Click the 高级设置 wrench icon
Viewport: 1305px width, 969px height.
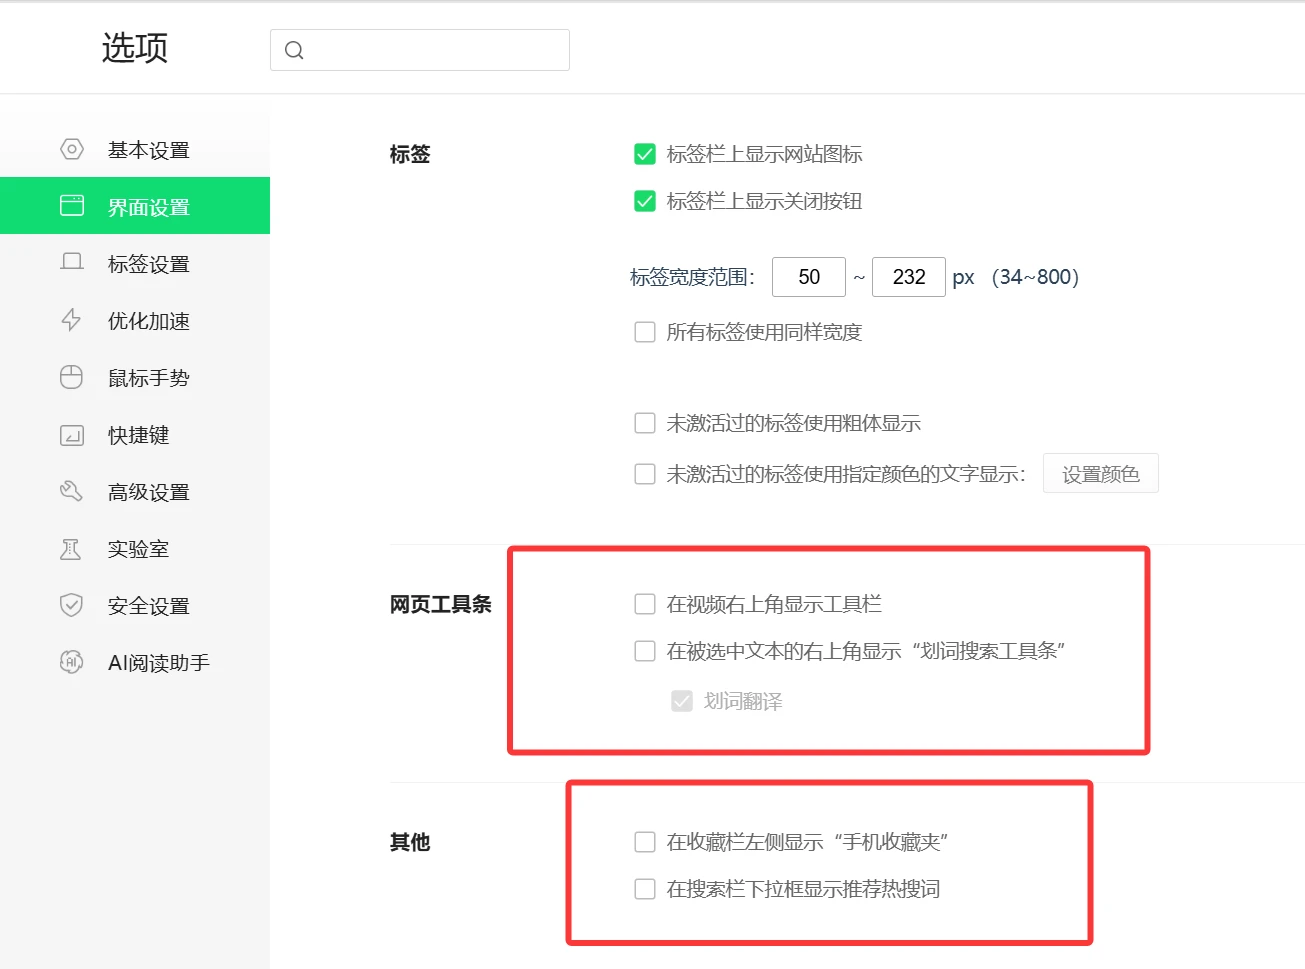[x=72, y=491]
